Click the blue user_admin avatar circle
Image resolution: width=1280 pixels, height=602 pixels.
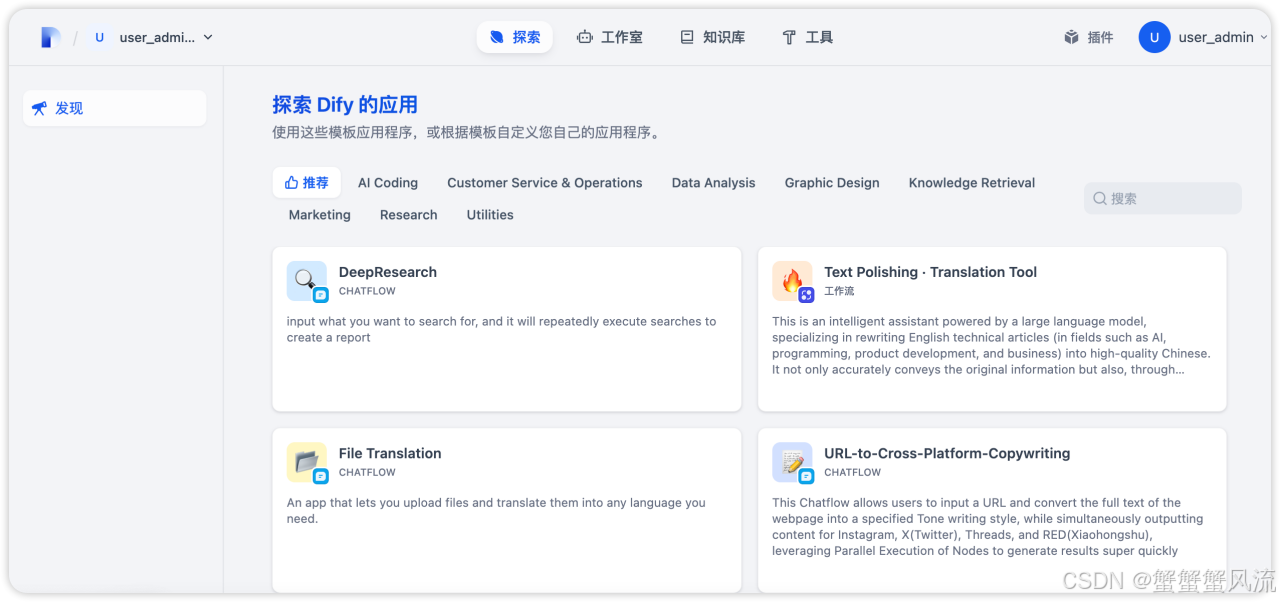1154,37
